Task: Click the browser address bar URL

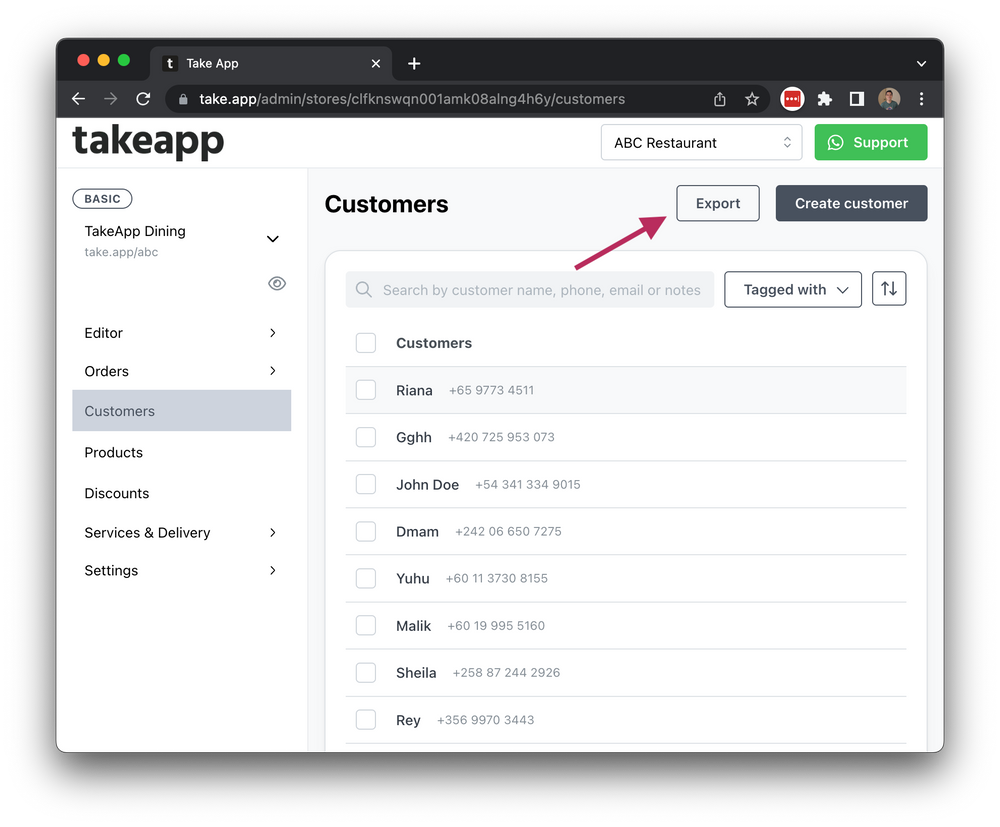Action: (412, 99)
